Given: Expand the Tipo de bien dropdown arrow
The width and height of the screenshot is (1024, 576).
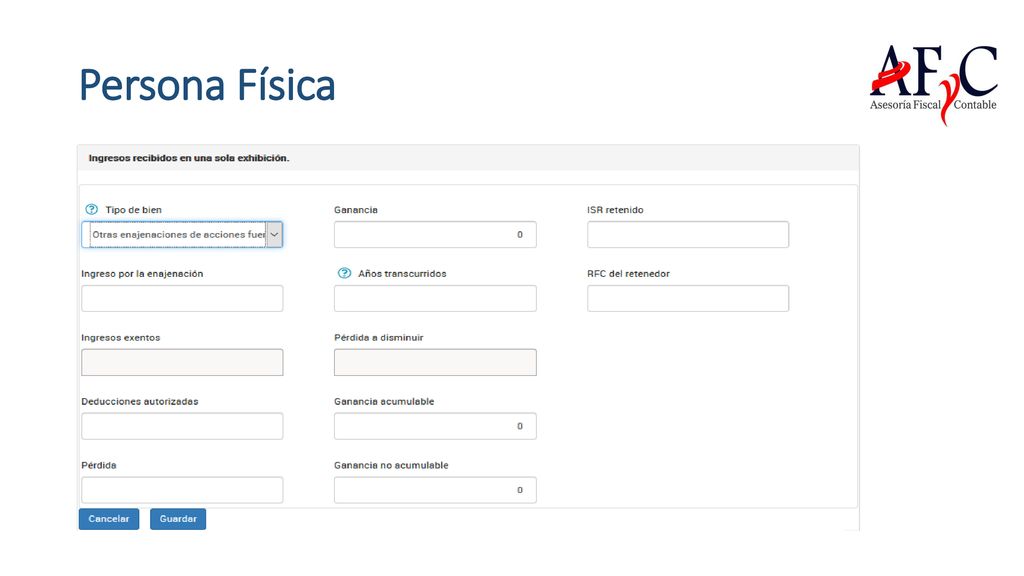Looking at the screenshot, I should (x=274, y=234).
